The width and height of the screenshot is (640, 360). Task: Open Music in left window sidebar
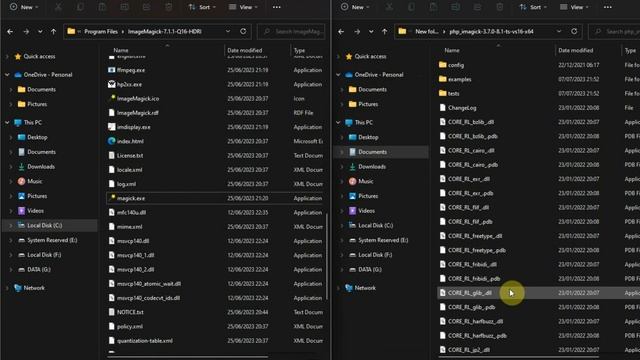point(34,181)
